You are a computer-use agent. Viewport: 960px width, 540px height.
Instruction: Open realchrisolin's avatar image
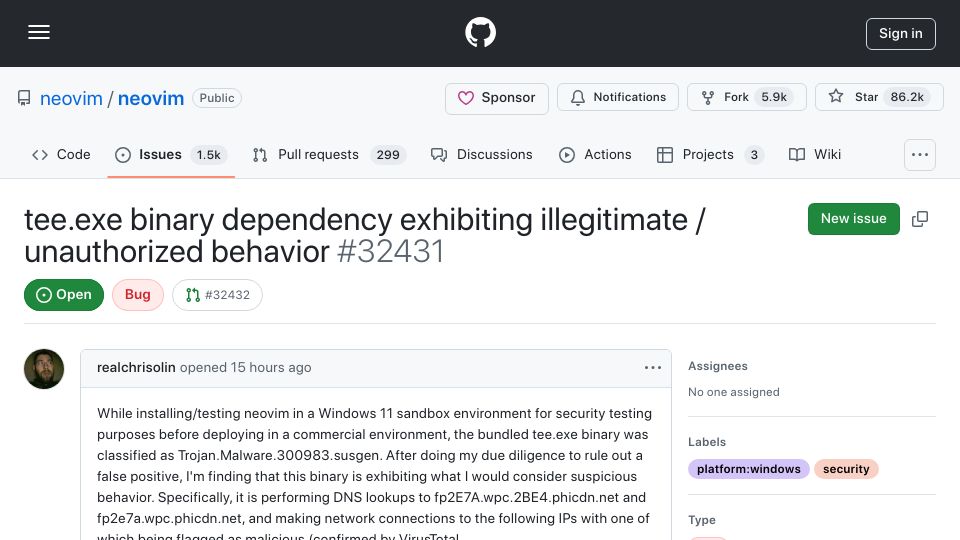tap(44, 369)
